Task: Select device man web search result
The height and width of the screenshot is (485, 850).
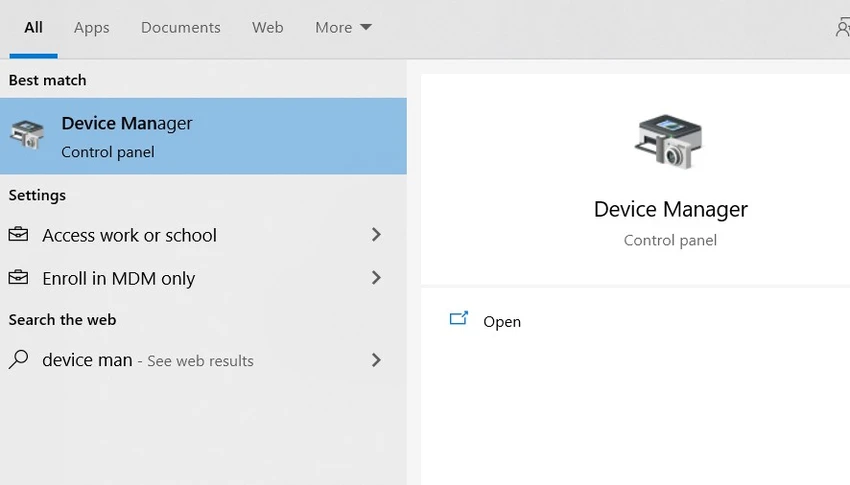Action: coord(203,360)
